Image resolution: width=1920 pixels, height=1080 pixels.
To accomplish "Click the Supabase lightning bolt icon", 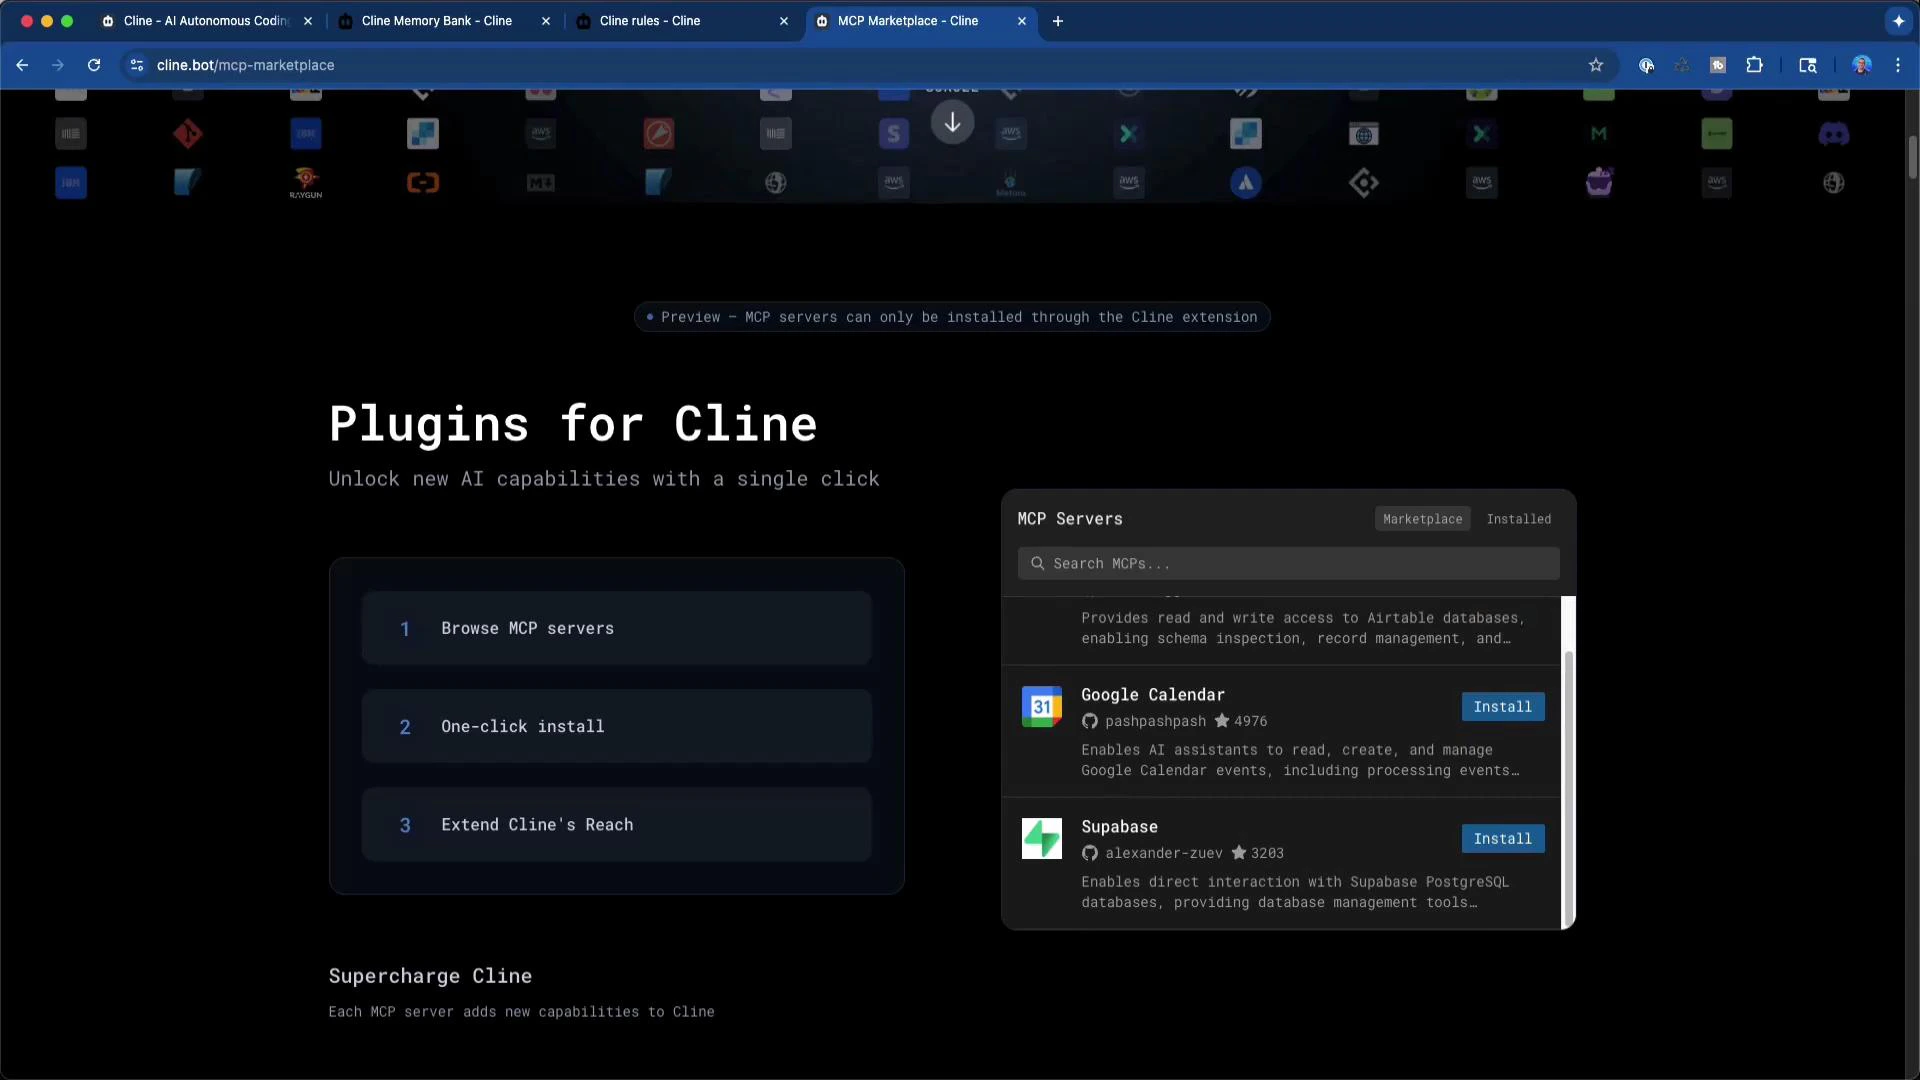I will tap(1041, 838).
